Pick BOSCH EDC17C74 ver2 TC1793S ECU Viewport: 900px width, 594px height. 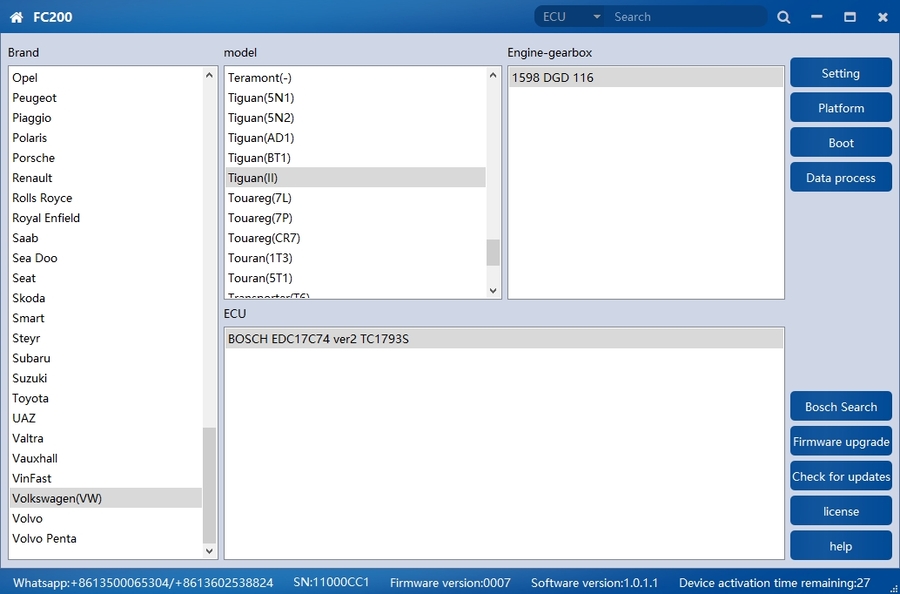(318, 339)
